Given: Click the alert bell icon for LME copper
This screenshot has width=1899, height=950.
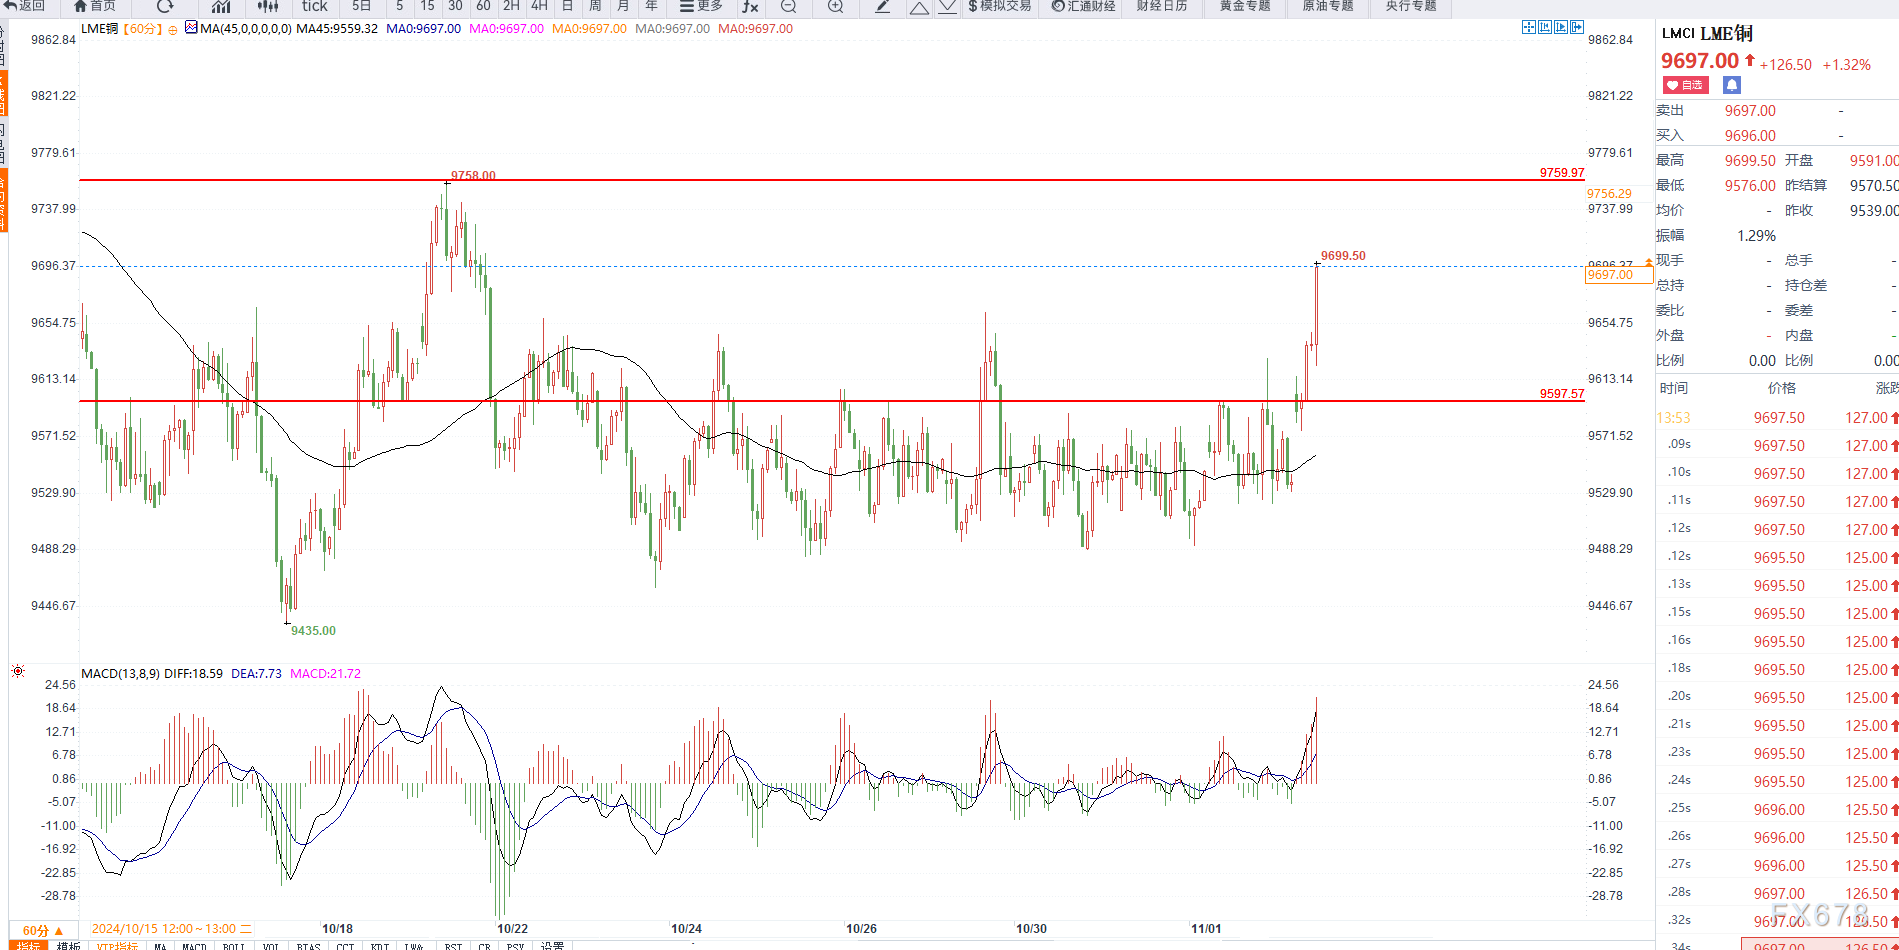Looking at the screenshot, I should (x=1732, y=85).
